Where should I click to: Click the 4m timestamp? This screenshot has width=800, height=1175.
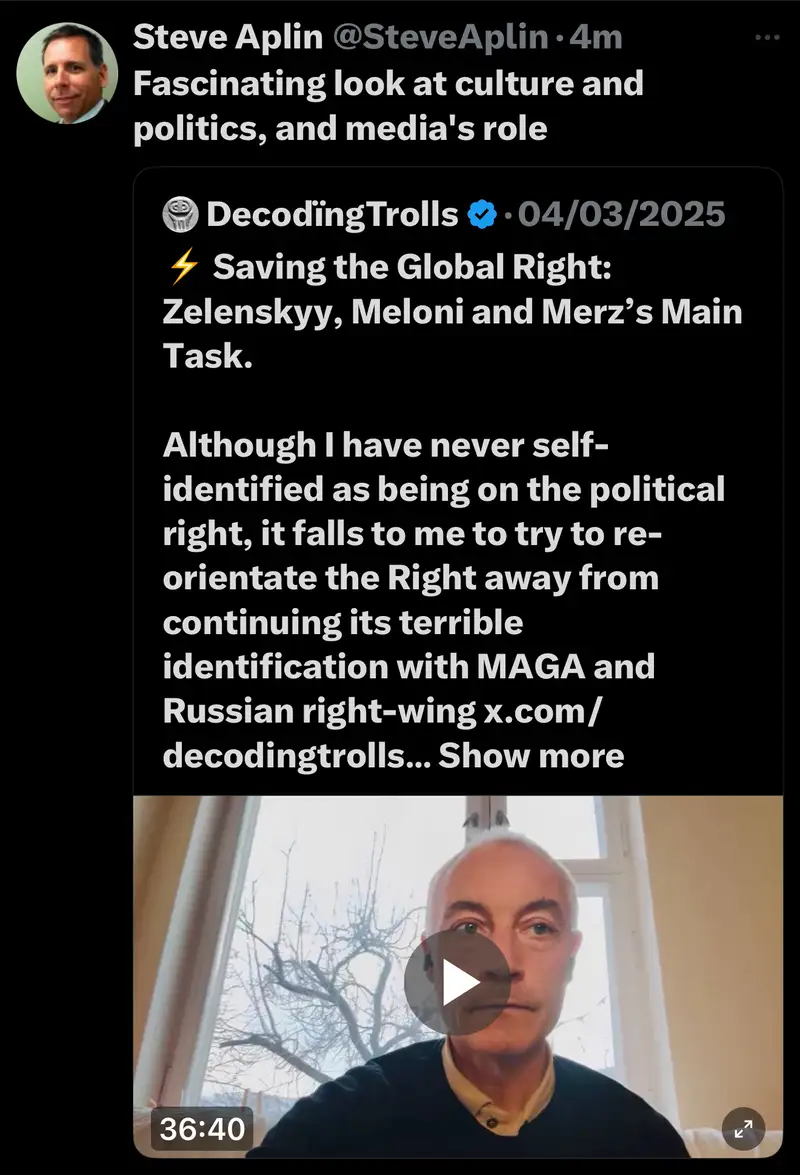coord(596,37)
